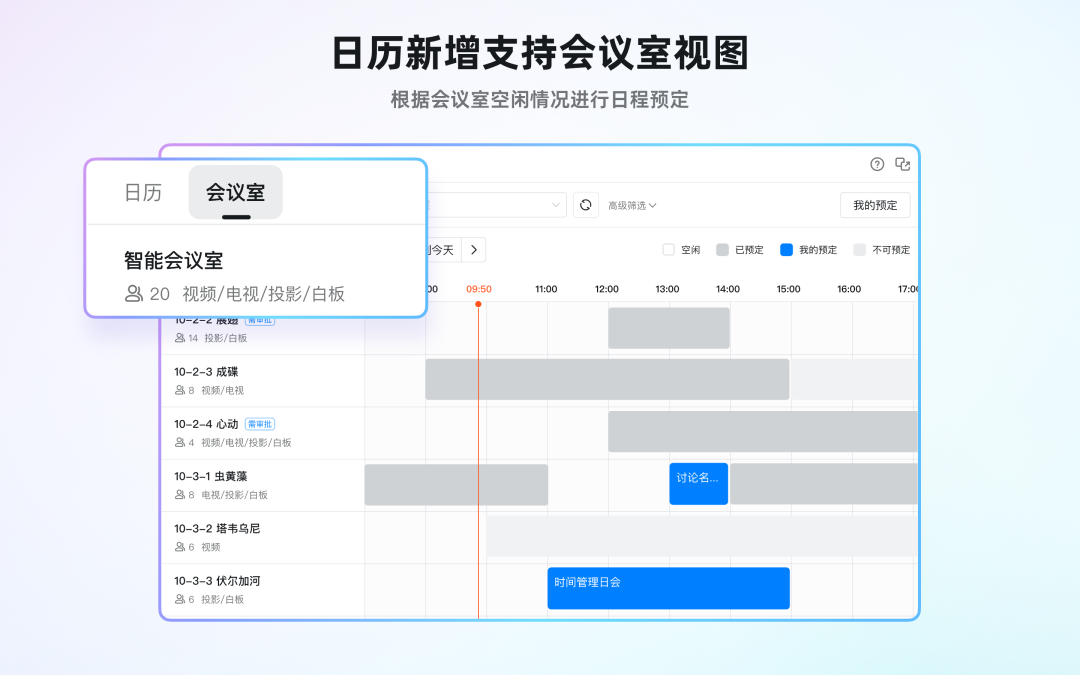The height and width of the screenshot is (675, 1080).
Task: Expand the 智能会议室 room entry
Action: click(x=174, y=261)
